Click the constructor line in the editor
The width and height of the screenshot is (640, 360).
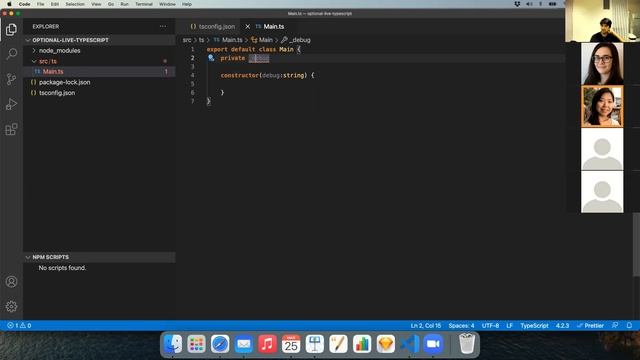[267, 76]
